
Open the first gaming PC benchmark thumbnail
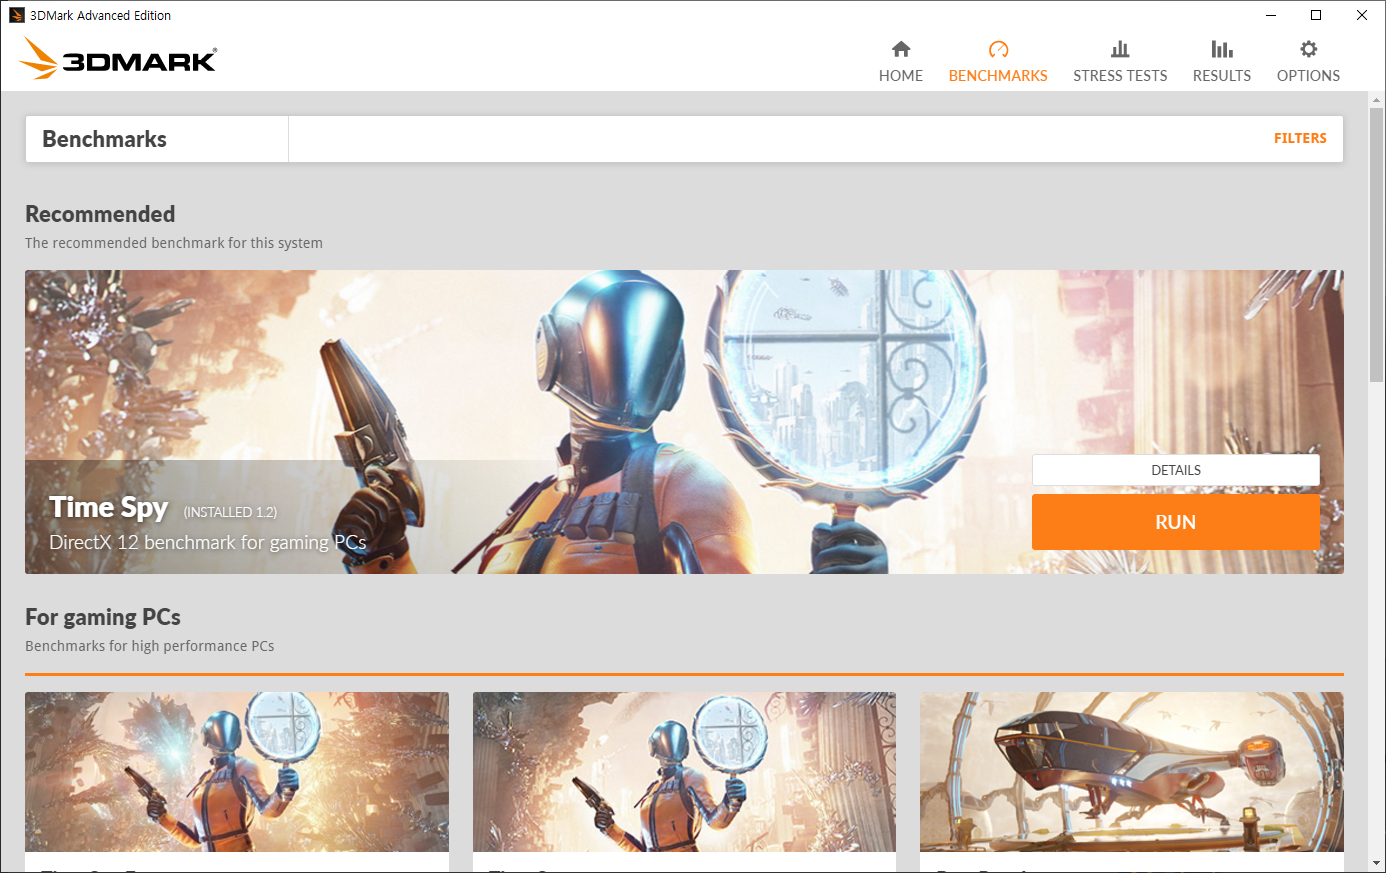click(x=237, y=772)
